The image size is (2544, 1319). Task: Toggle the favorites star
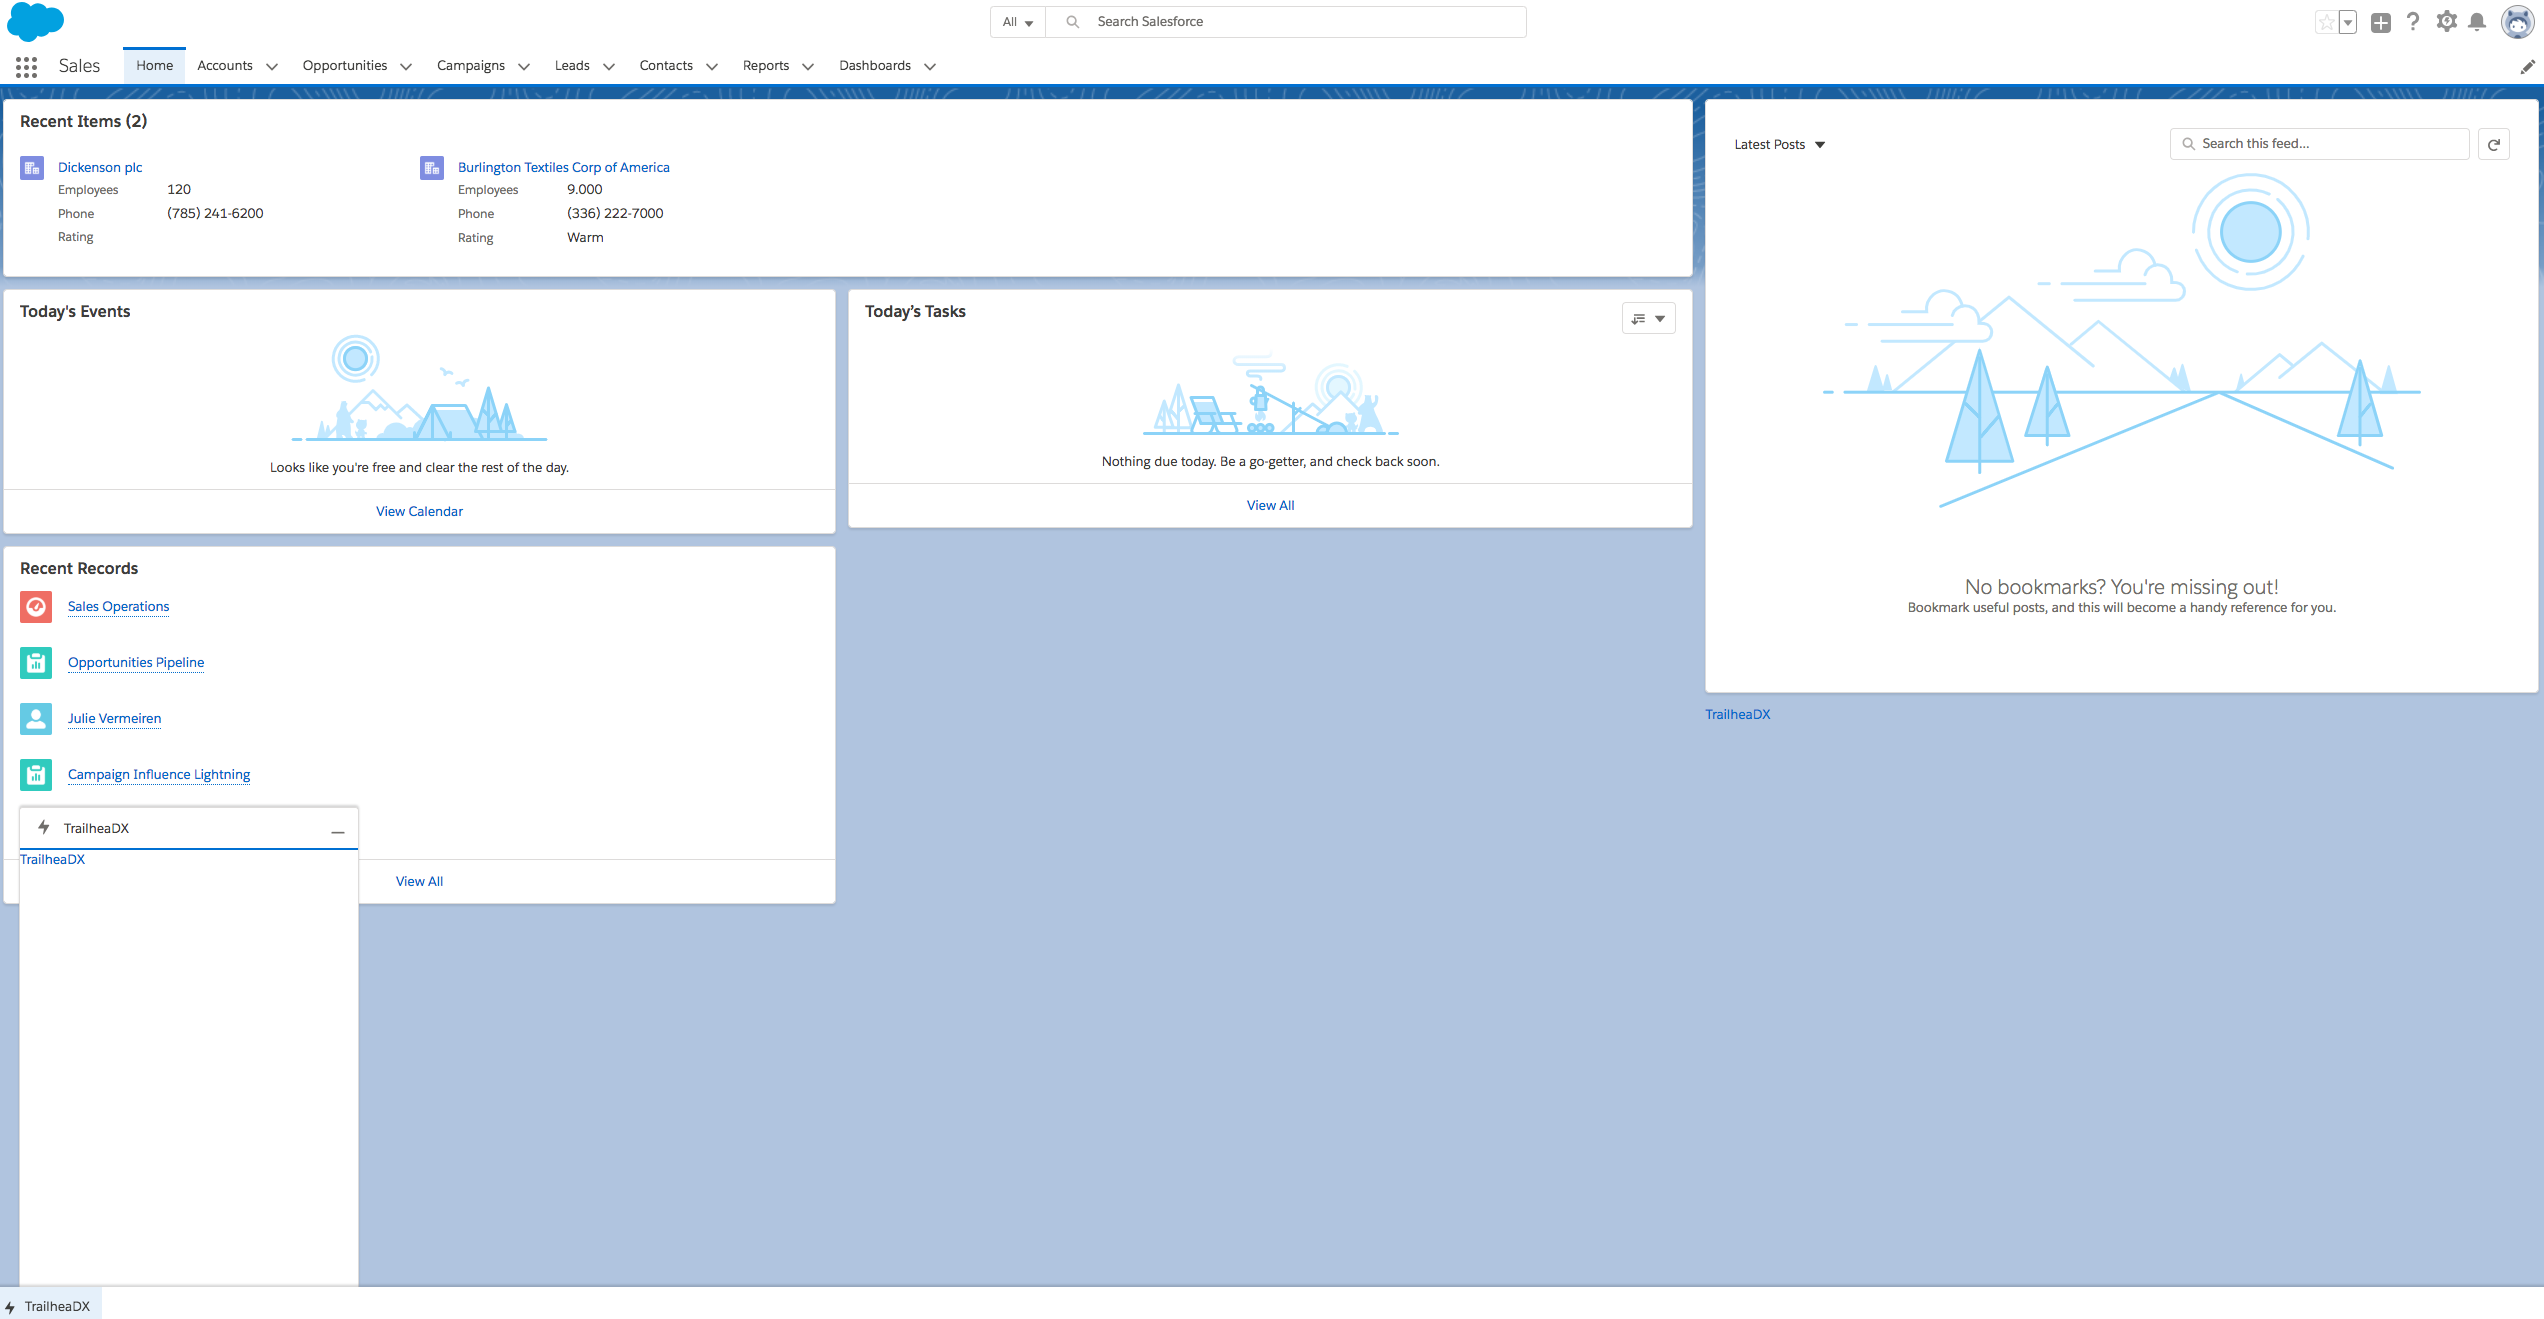(x=2326, y=22)
